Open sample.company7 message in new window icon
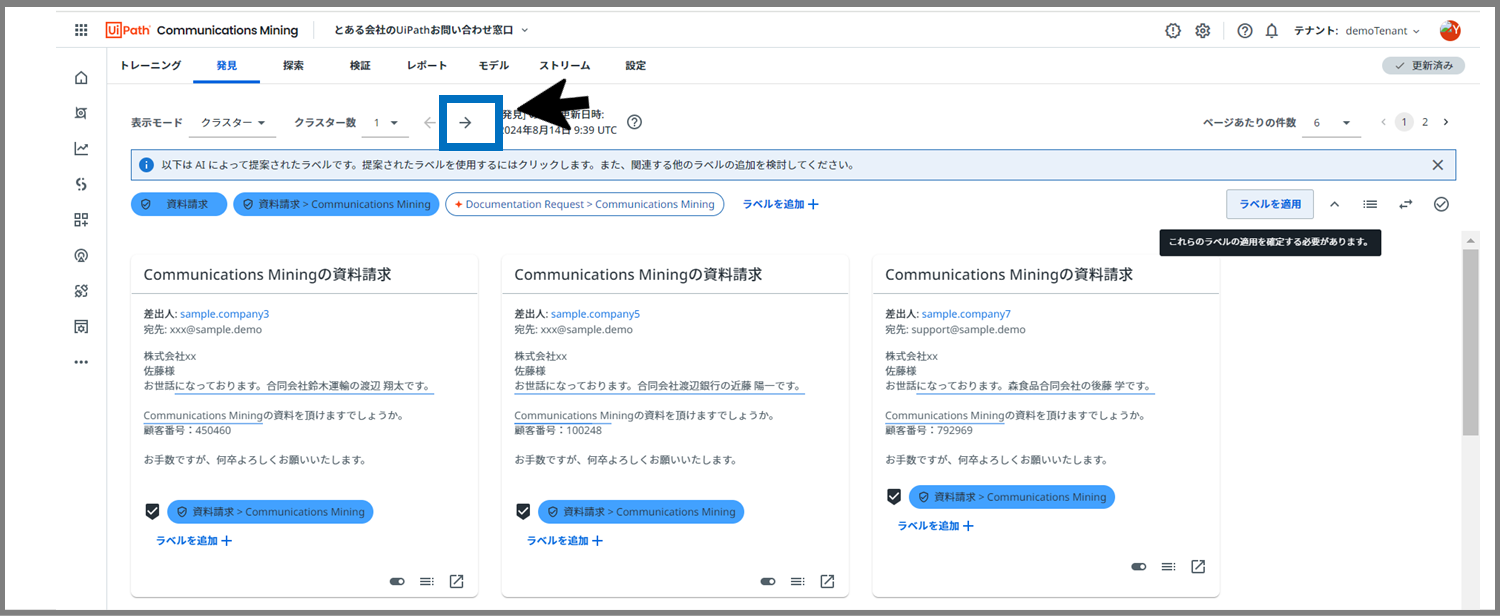The width and height of the screenshot is (1500, 616). coord(1198,566)
